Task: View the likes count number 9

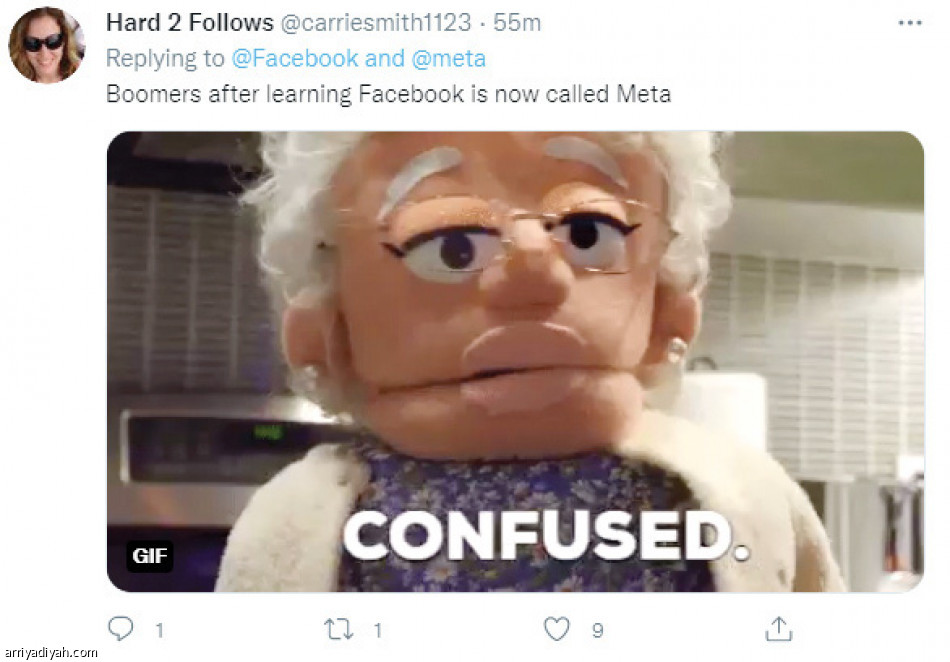Action: (x=597, y=631)
